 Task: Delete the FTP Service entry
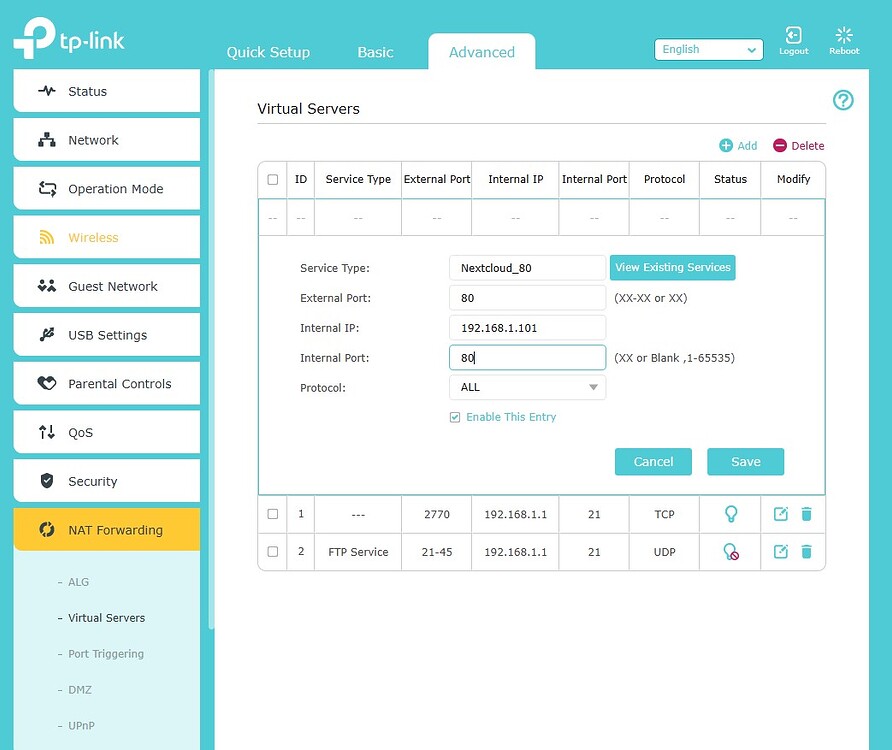(x=806, y=551)
